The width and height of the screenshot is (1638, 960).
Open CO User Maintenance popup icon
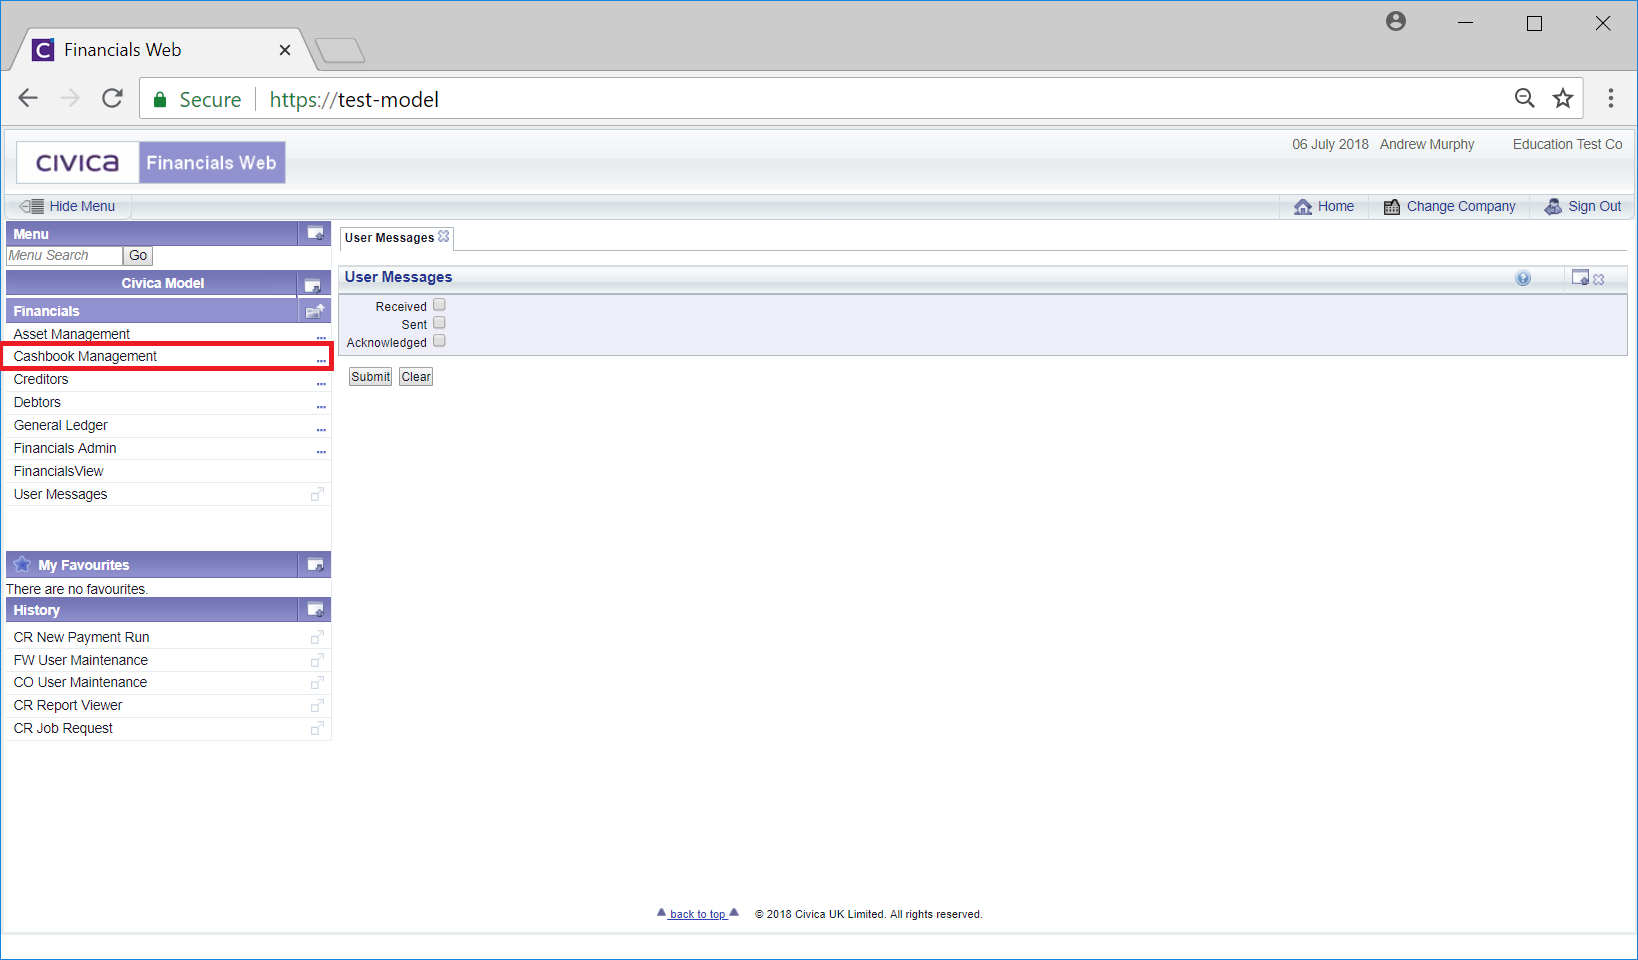coord(317,682)
